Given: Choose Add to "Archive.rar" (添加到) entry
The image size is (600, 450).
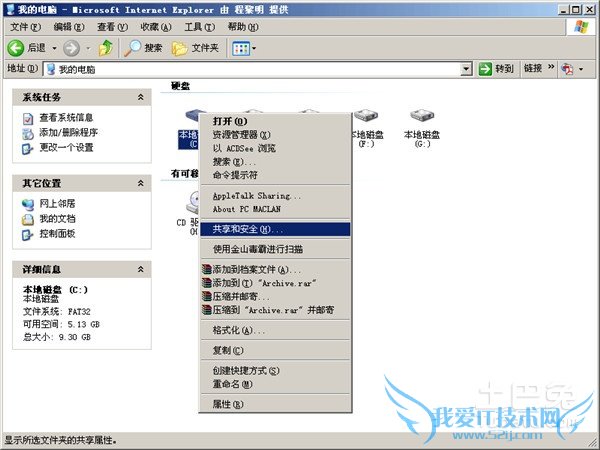Looking at the screenshot, I should point(276,284).
